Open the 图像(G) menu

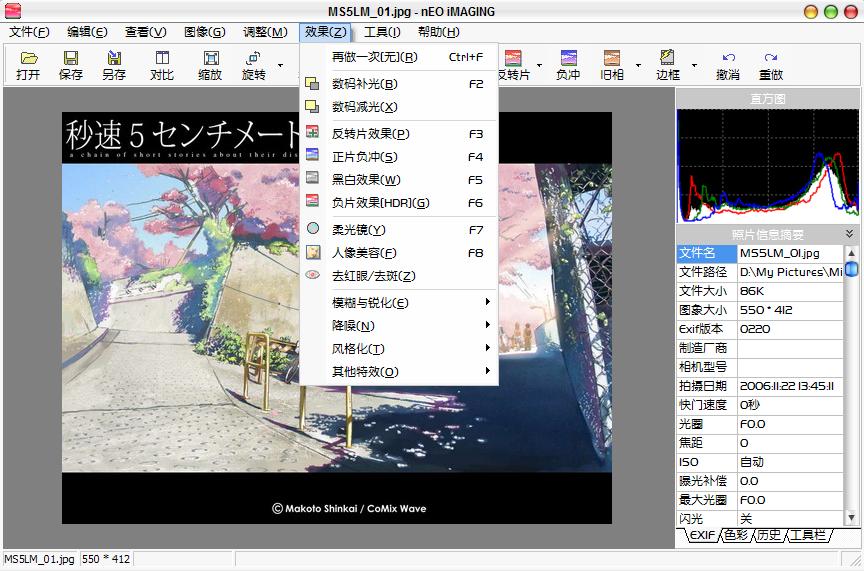tap(204, 32)
